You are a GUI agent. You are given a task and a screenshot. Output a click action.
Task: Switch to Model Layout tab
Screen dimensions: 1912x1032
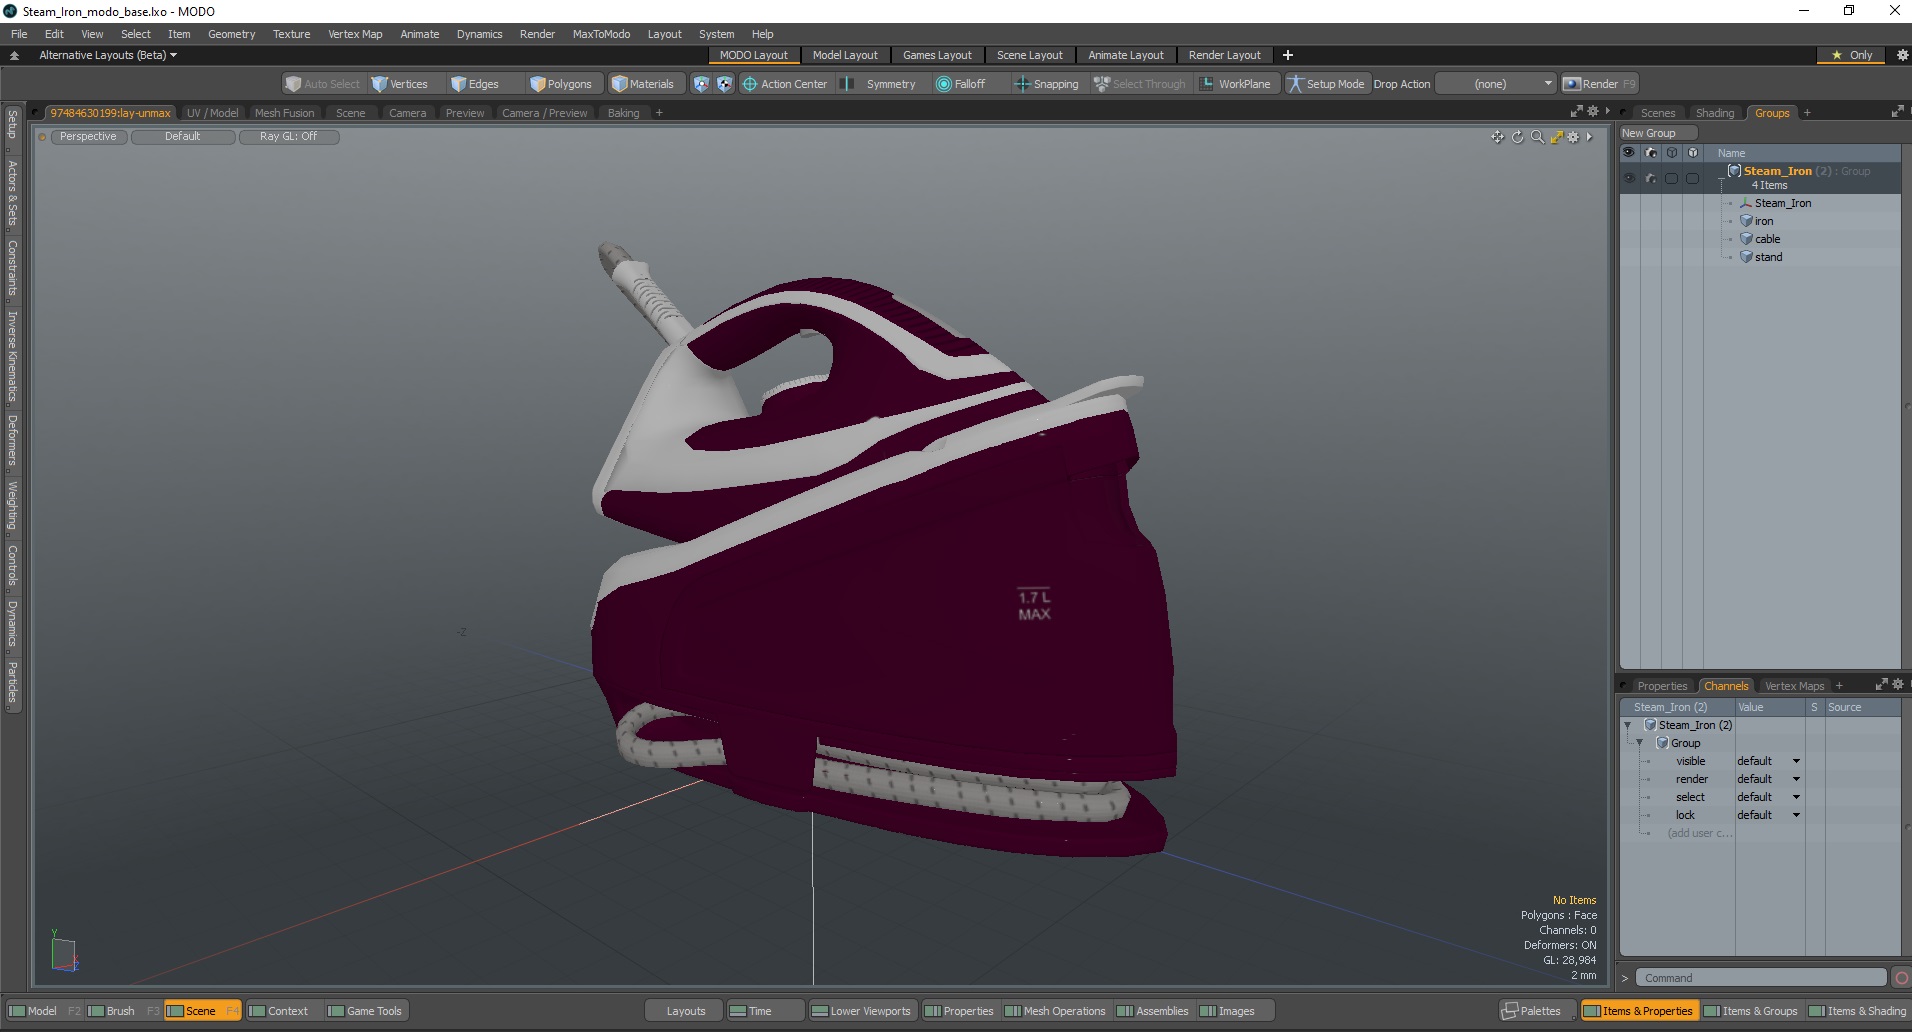pos(845,55)
